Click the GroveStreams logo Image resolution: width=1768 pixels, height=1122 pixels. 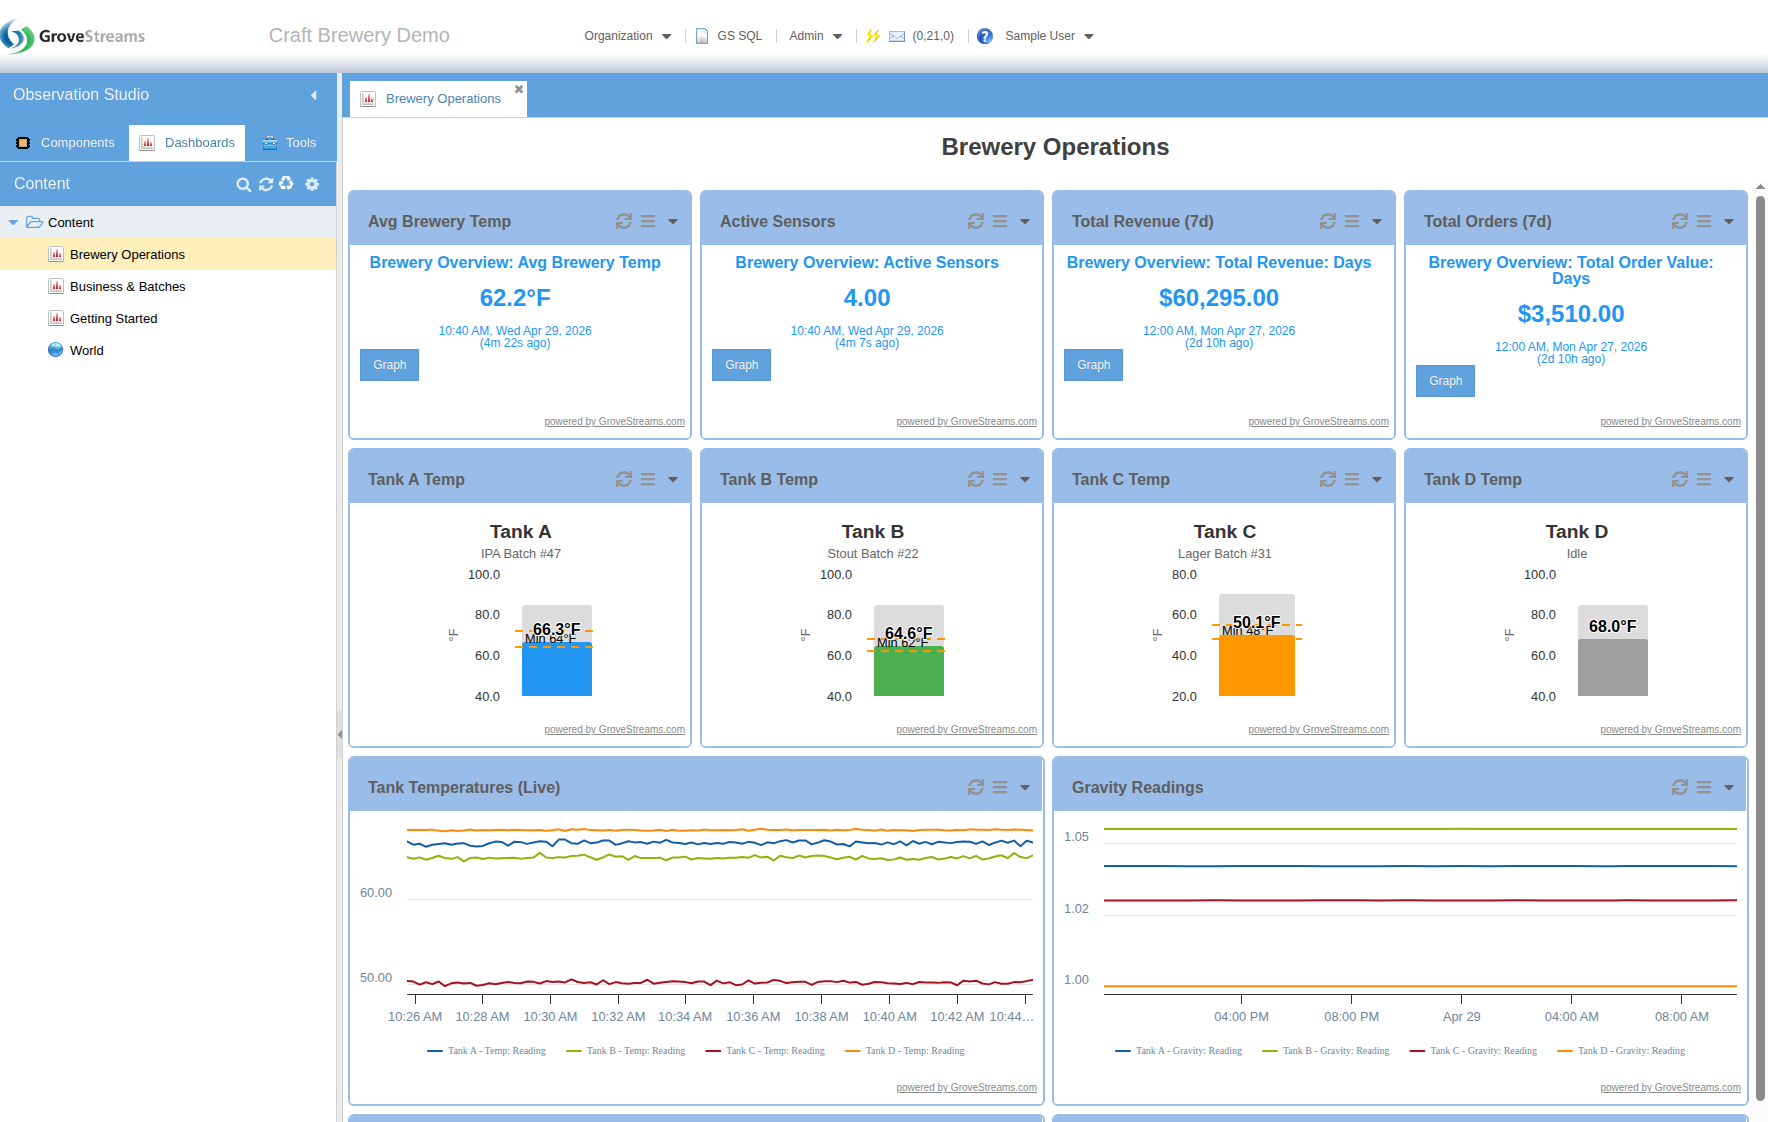pos(73,36)
